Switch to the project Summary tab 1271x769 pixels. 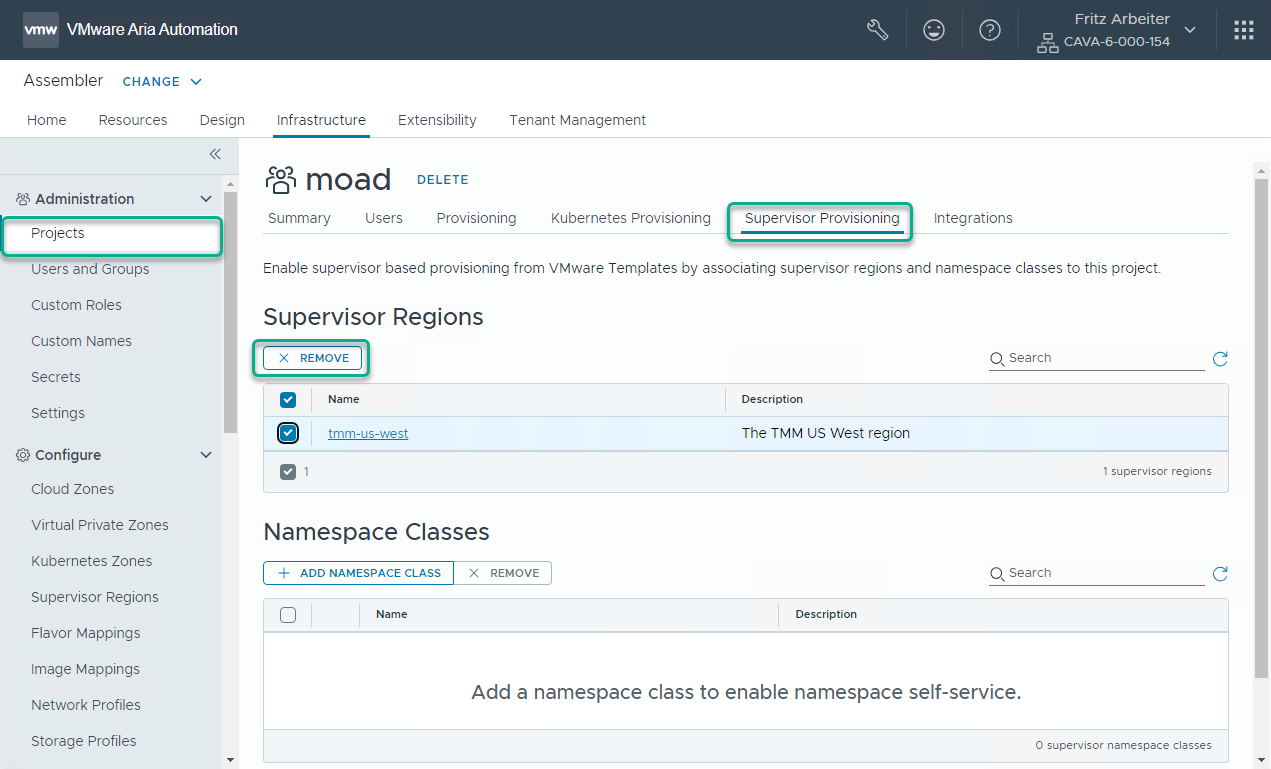299,218
